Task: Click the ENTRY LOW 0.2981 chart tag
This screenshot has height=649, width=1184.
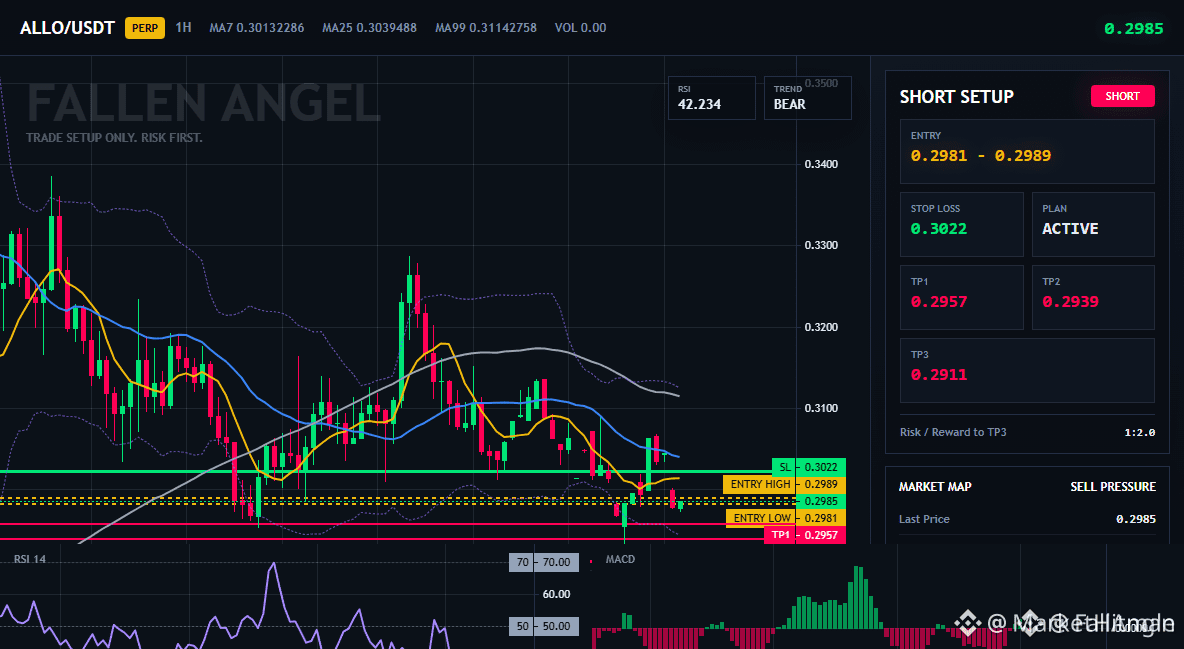Action: (786, 518)
